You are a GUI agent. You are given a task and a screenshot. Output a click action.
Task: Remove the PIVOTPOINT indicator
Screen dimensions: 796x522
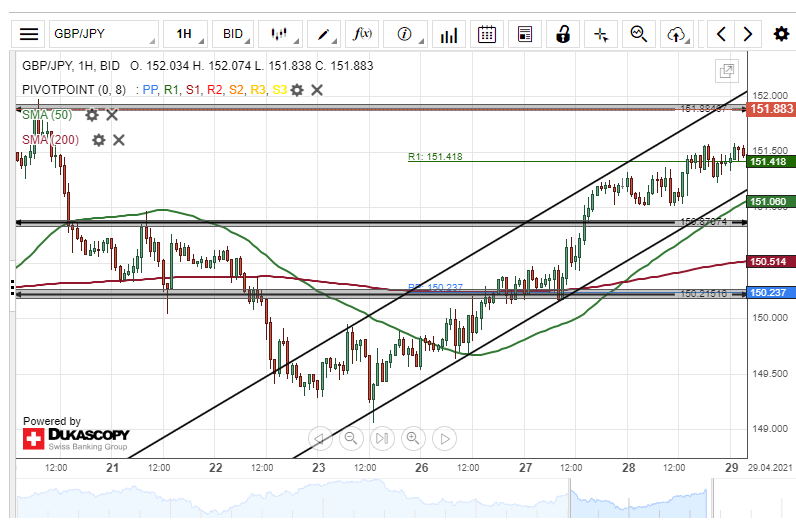coord(317,90)
